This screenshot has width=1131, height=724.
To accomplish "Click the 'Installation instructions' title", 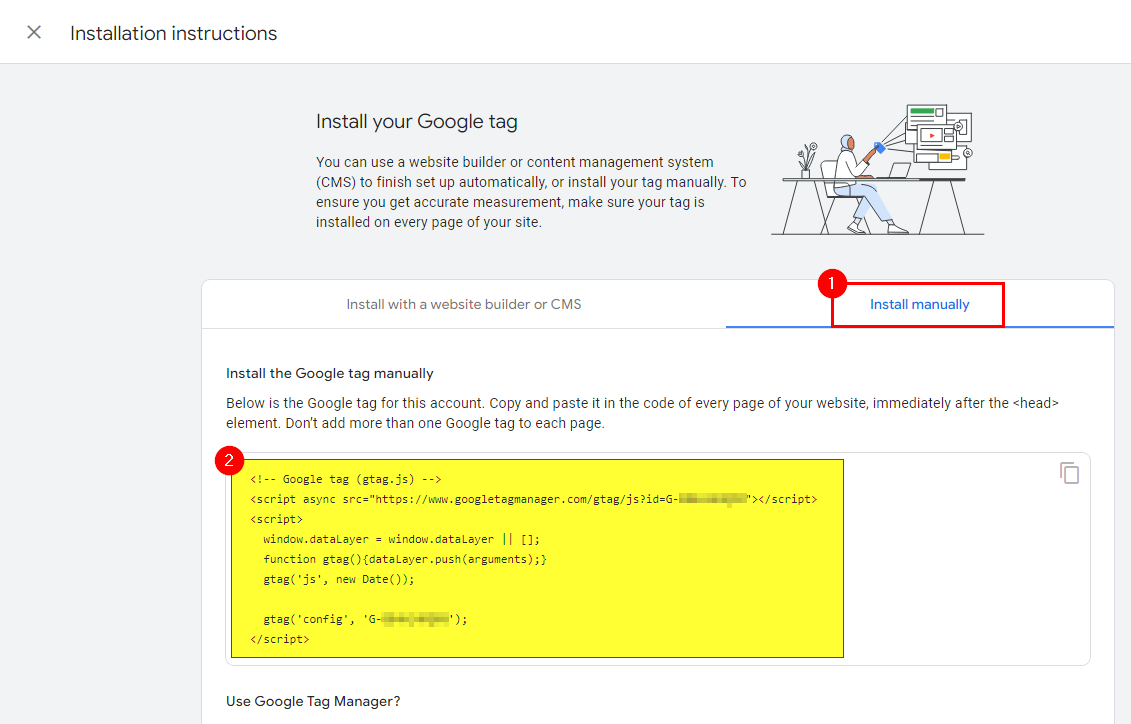I will [173, 33].
